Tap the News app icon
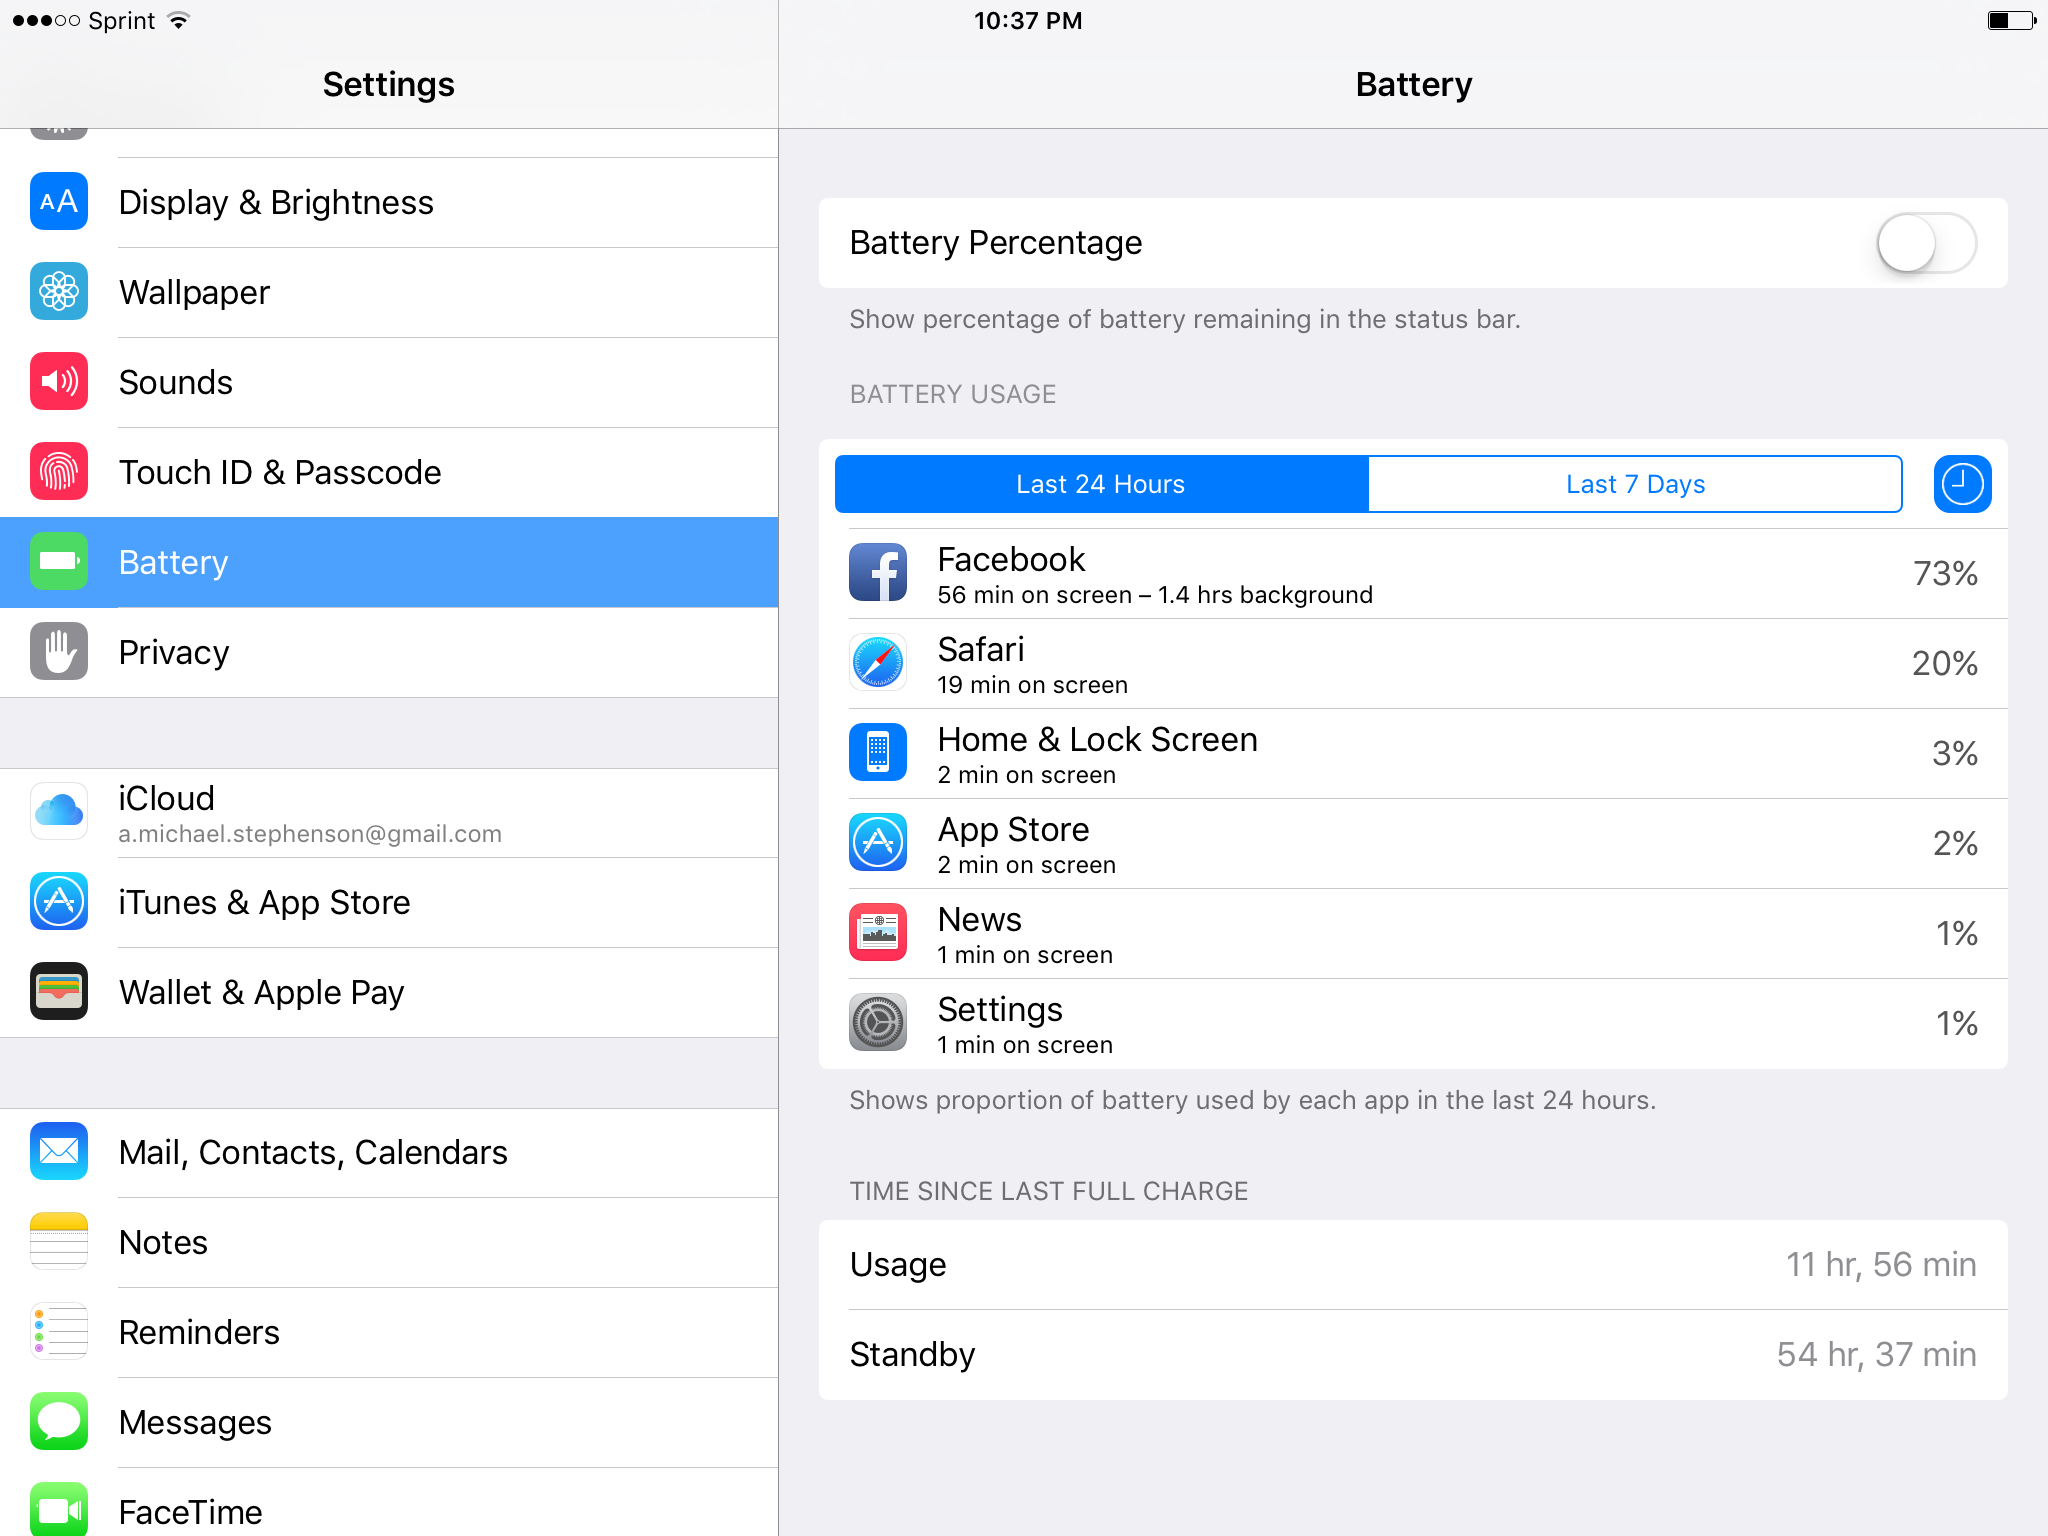Viewport: 2048px width, 1536px height. tap(878, 932)
